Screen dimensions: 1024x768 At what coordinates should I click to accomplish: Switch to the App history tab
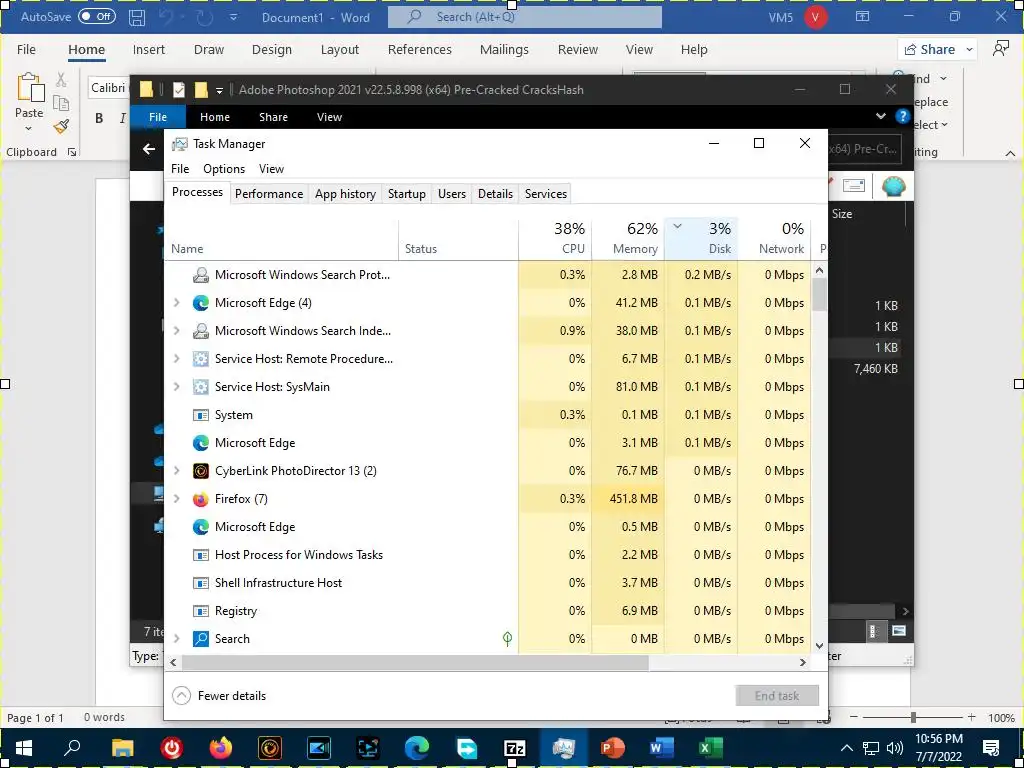click(345, 194)
